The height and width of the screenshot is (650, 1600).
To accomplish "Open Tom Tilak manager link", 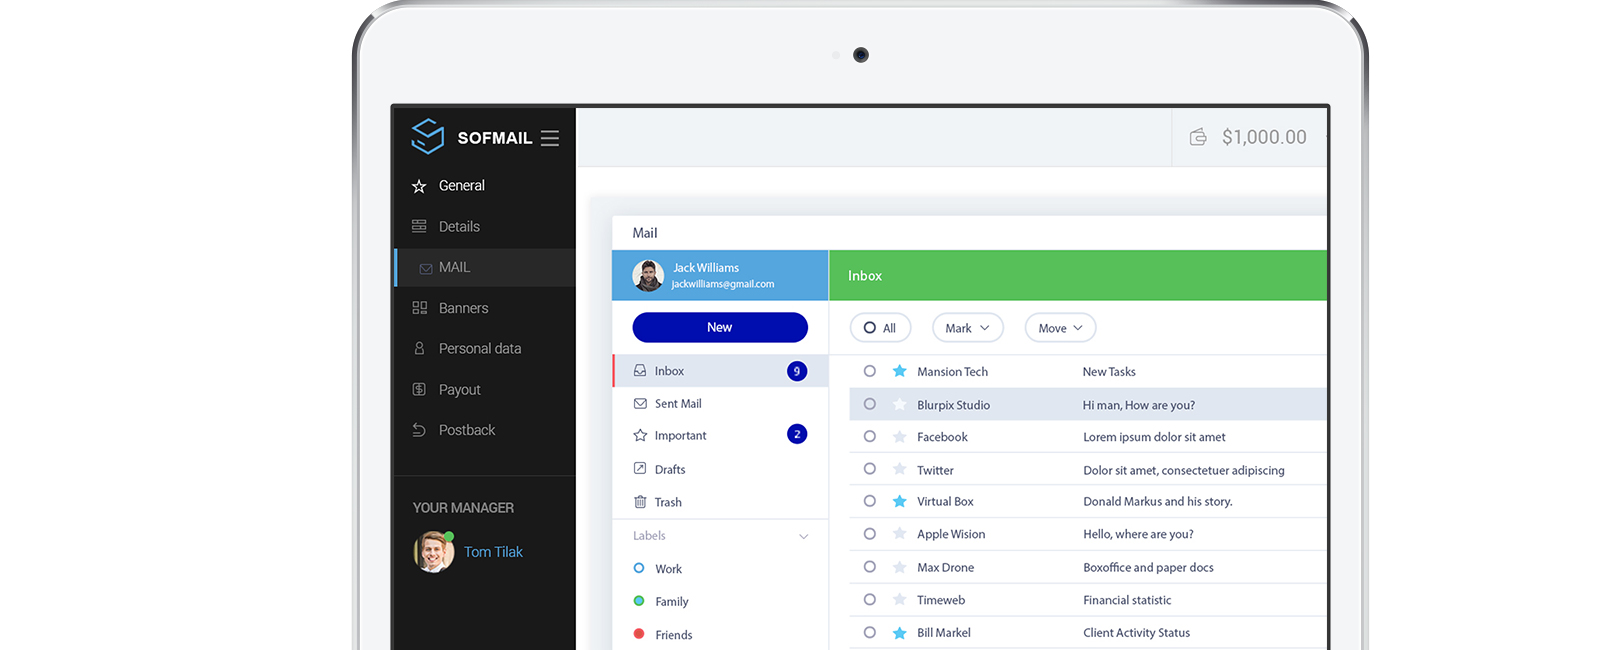I will [x=493, y=552].
